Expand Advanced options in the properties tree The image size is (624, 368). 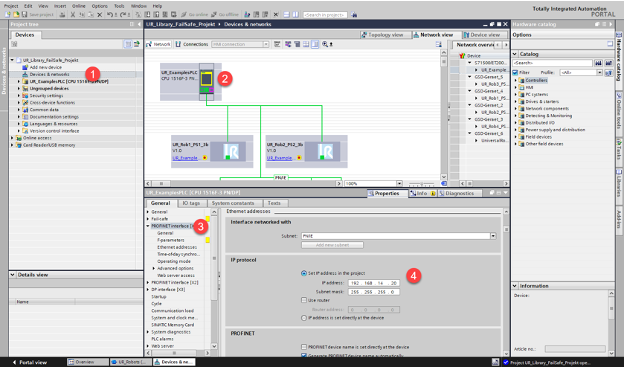(x=154, y=269)
